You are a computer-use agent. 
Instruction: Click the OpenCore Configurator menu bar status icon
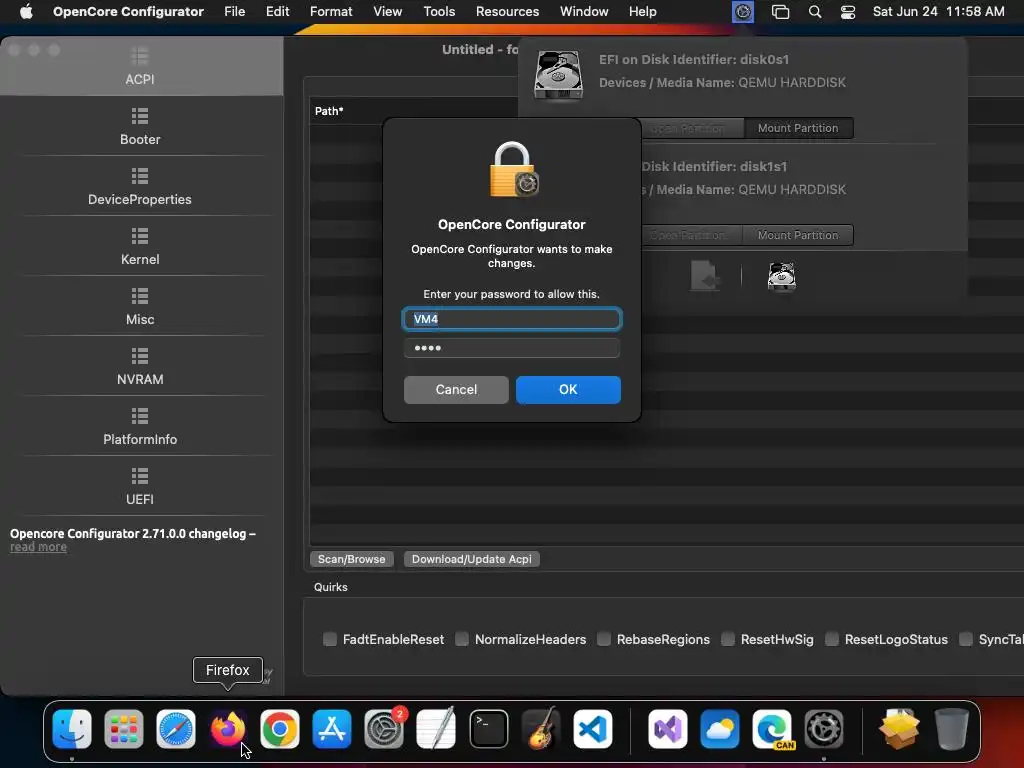point(743,12)
